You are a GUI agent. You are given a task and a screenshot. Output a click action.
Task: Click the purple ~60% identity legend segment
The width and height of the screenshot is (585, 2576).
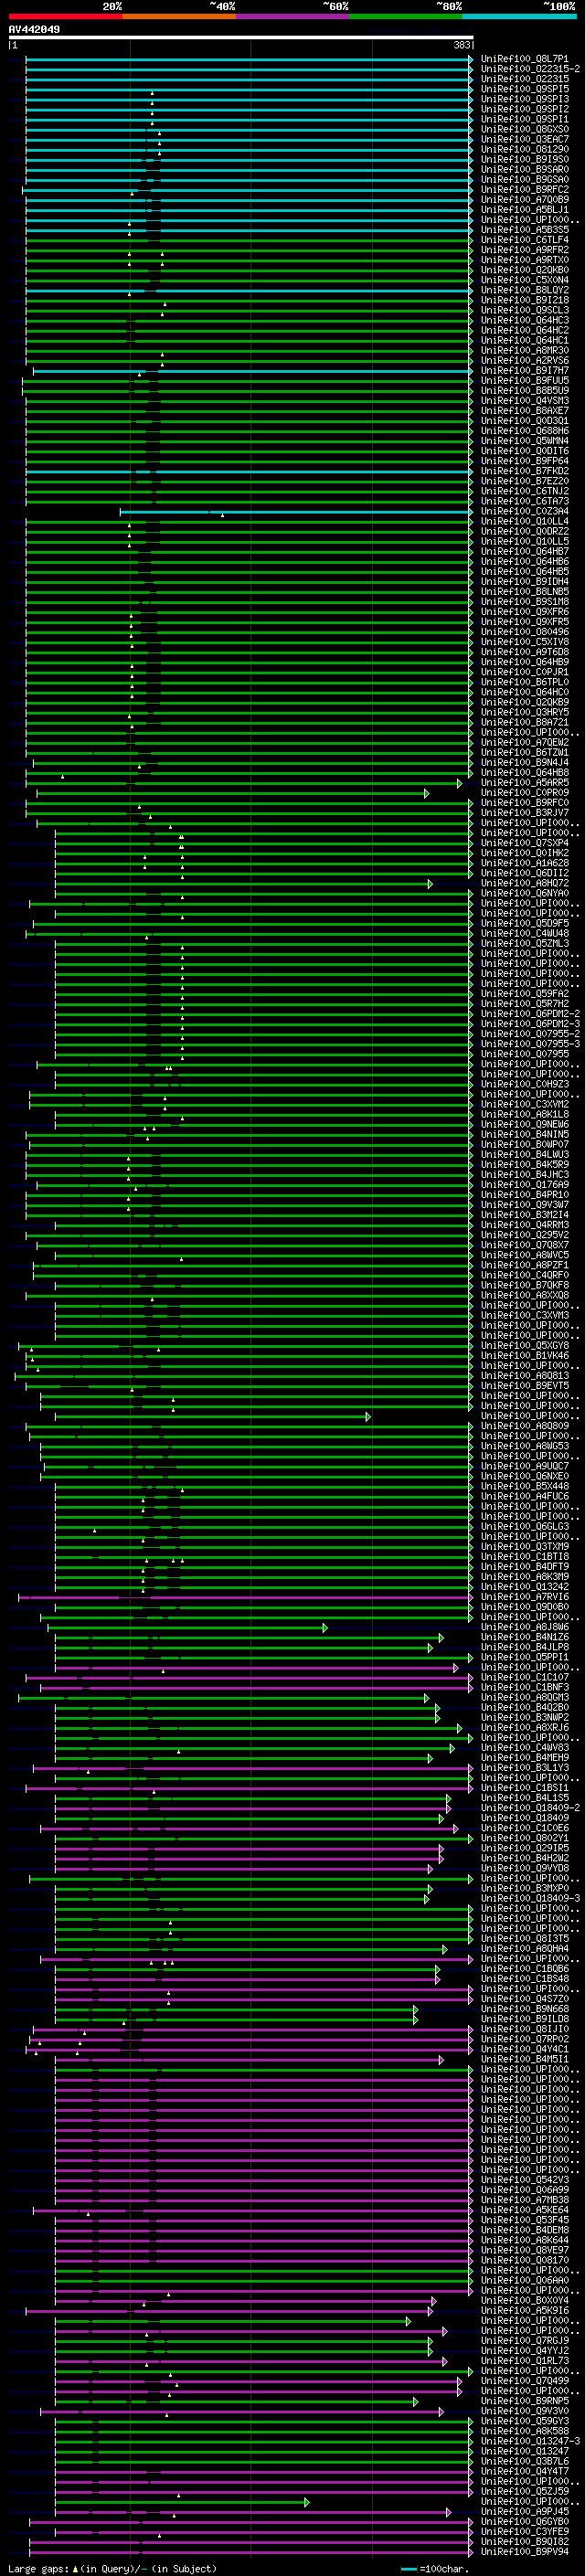293,16
